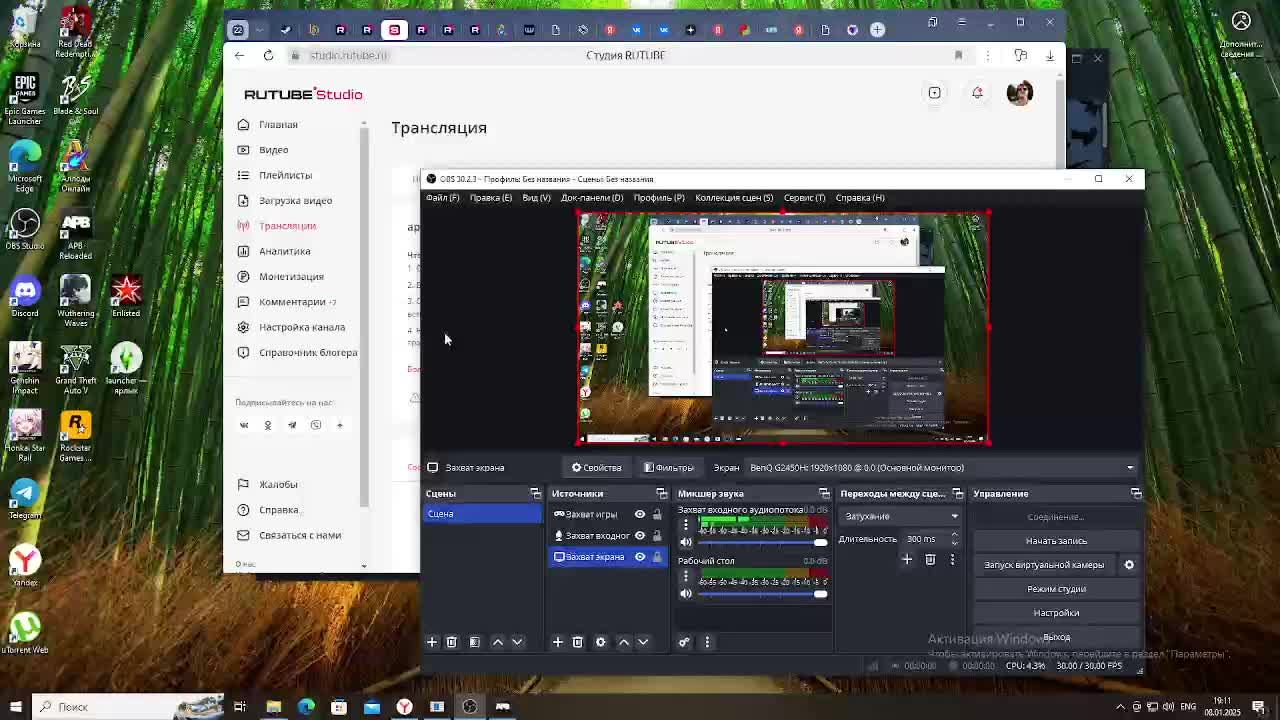Remove selected source with trash icon
This screenshot has height=720, width=1280.
click(x=577, y=642)
